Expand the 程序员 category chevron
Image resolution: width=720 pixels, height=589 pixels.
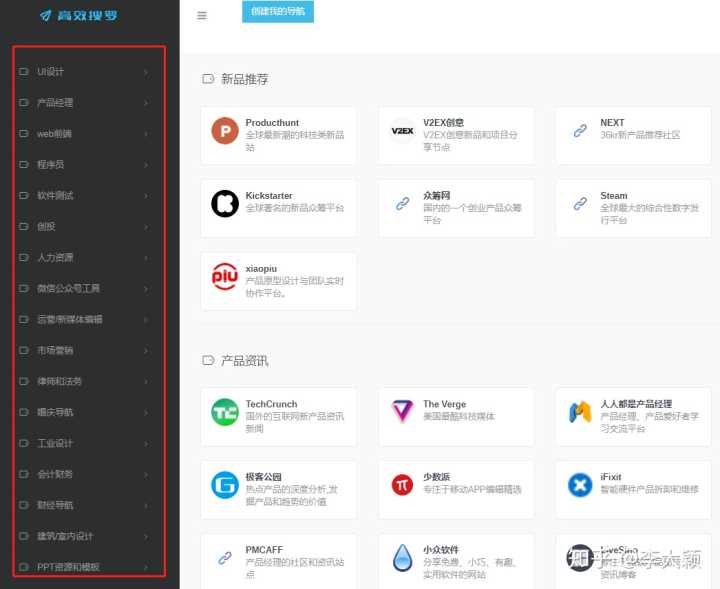(146, 165)
